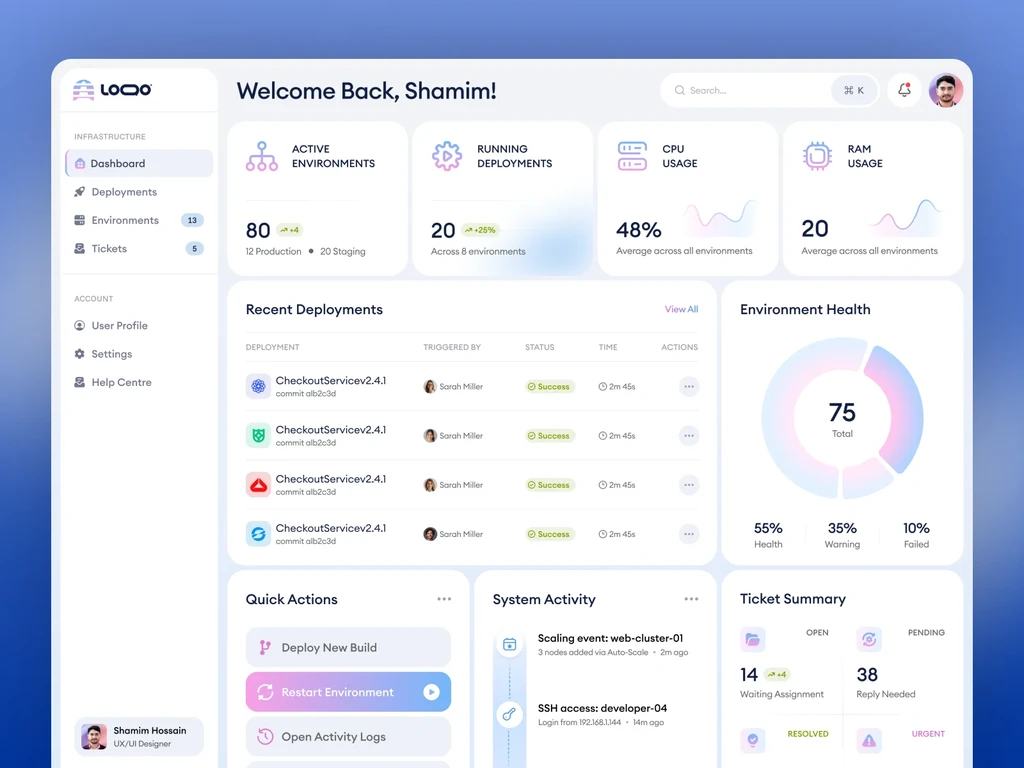The image size is (1024, 768).
Task: Click the 55% Health statistic
Action: coord(768,535)
